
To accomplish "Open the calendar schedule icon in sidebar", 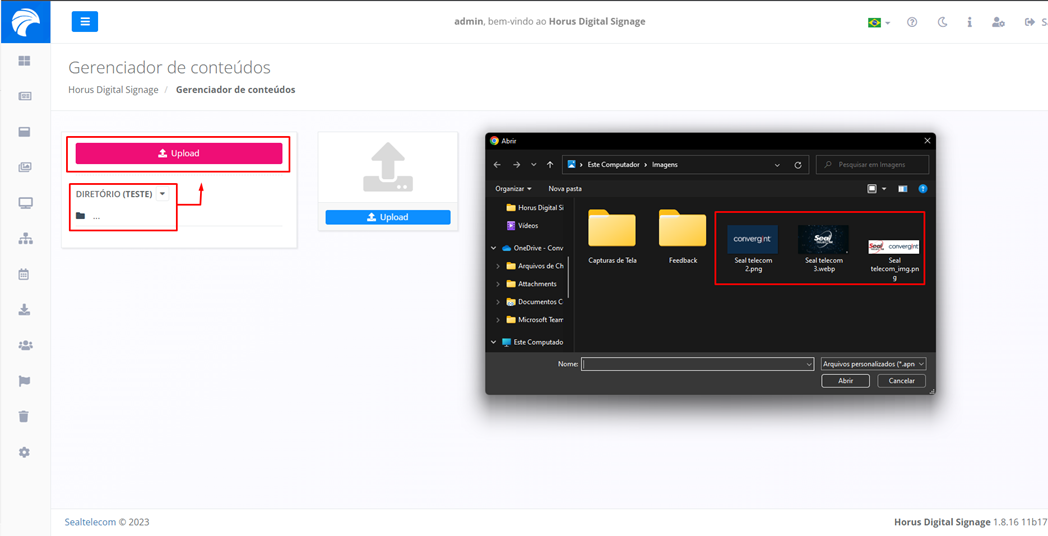I will (x=25, y=274).
